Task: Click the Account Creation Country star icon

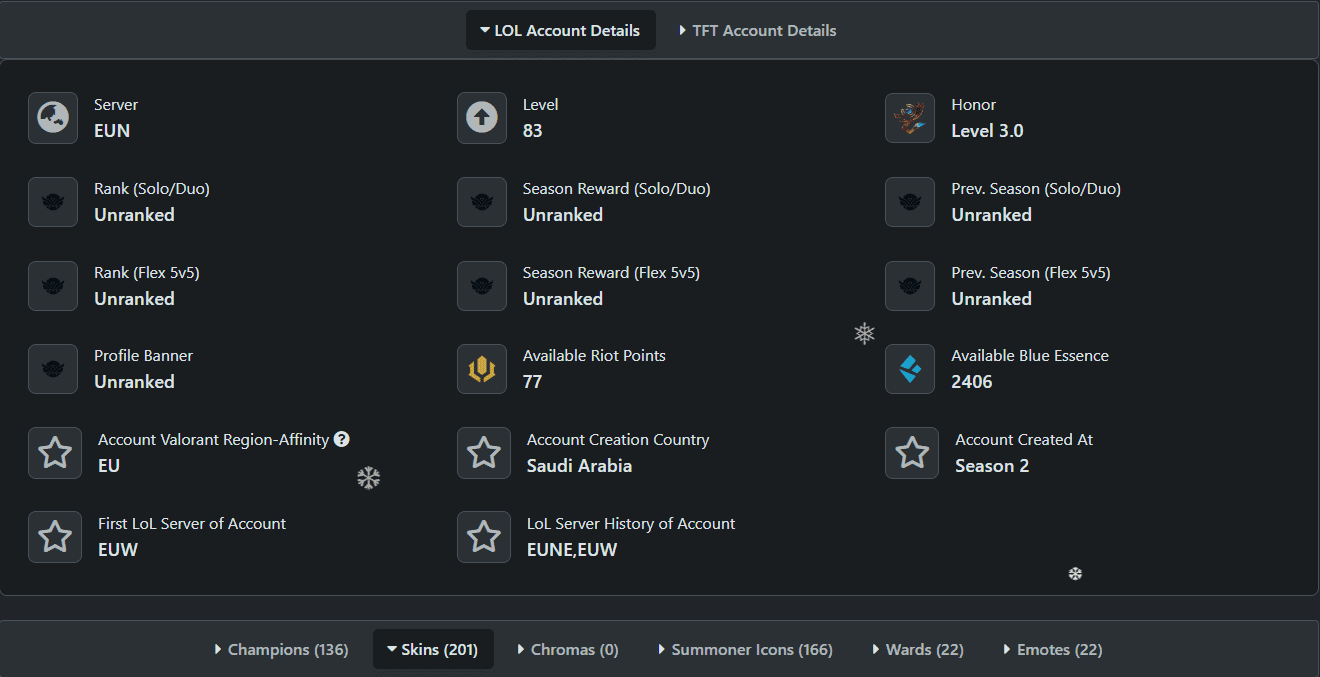Action: [484, 453]
